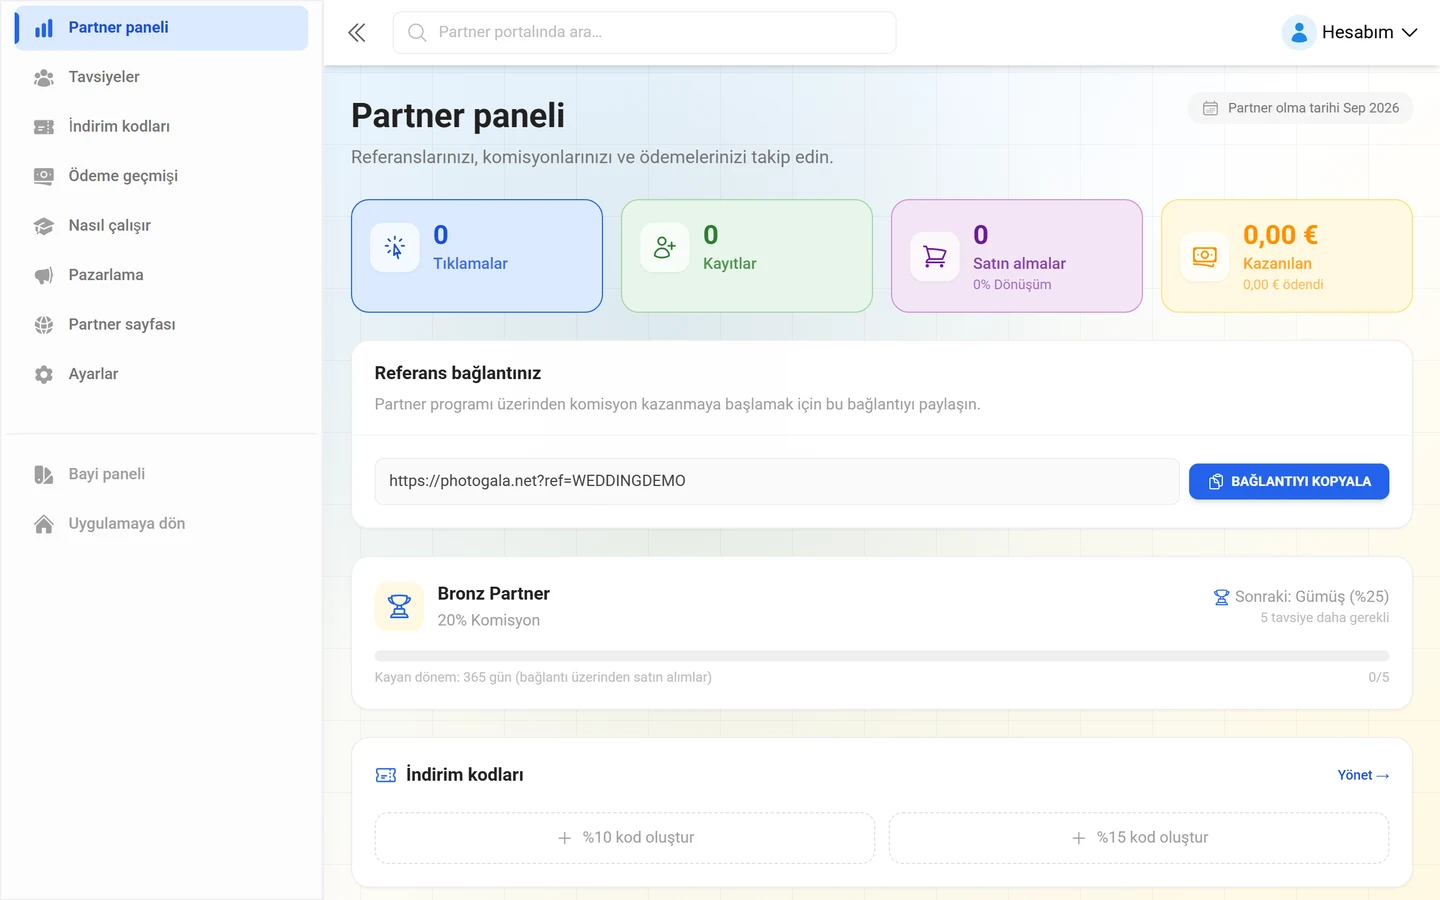Click the Uygulamaya dön home icon
The height and width of the screenshot is (900, 1440).
coord(44,524)
